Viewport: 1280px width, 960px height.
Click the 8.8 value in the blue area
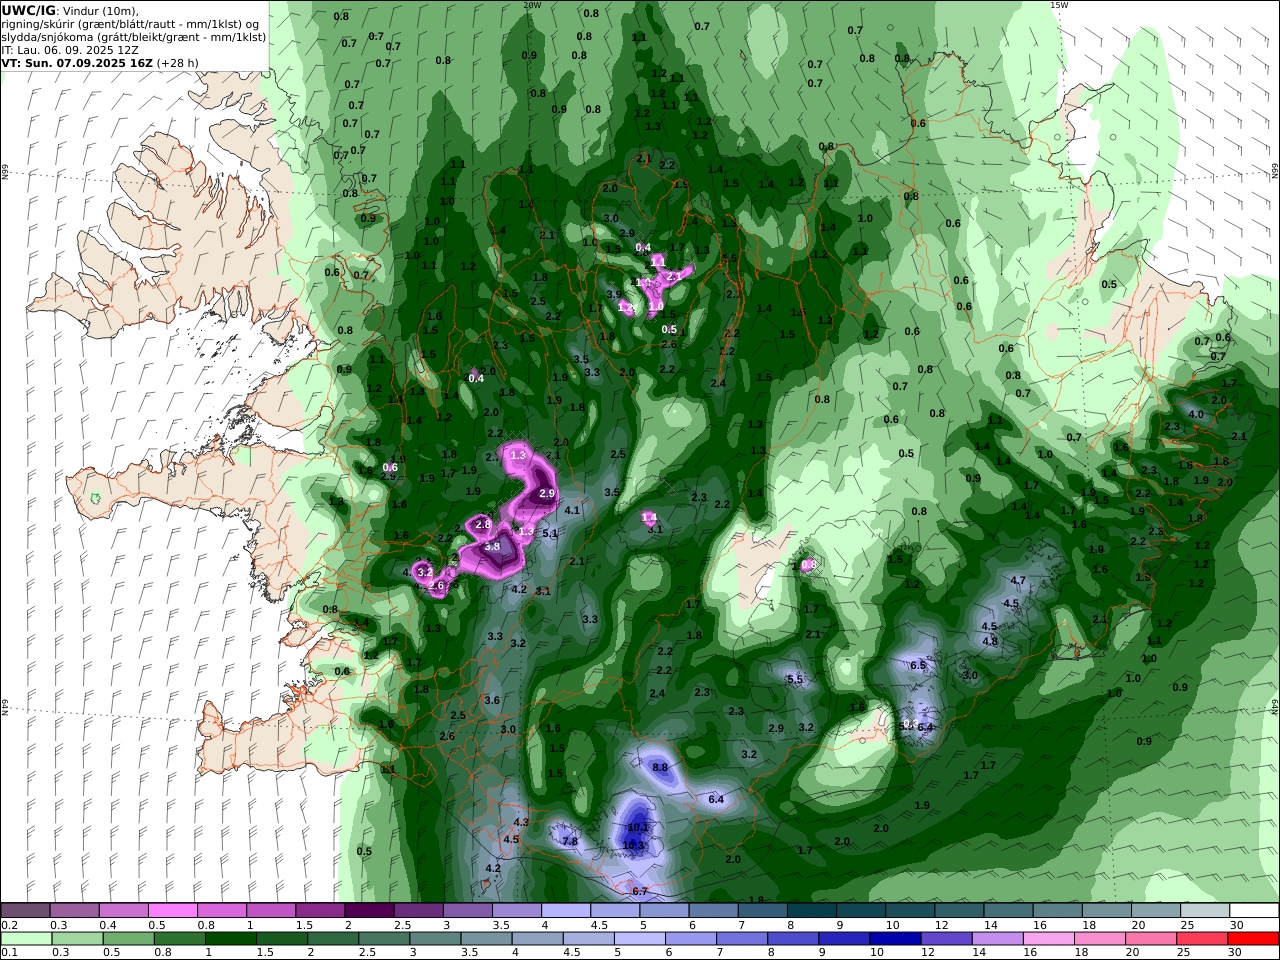[x=660, y=767]
